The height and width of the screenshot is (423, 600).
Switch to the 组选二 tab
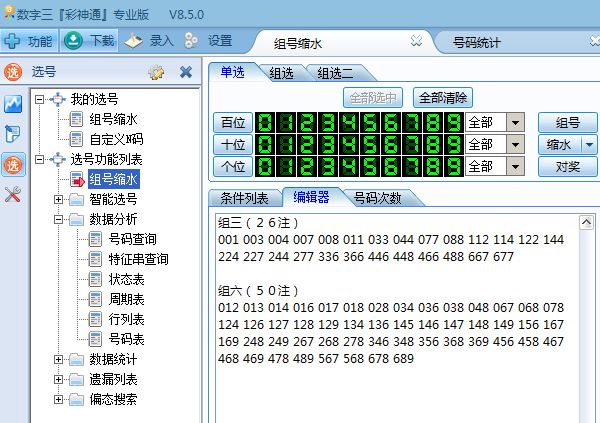(x=335, y=73)
